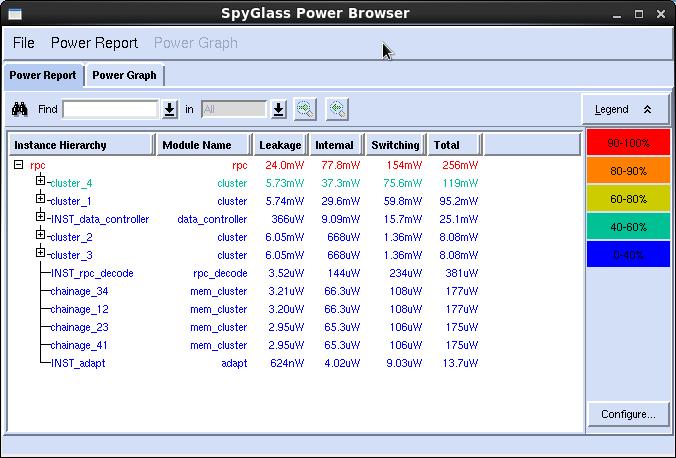
Task: Open the File menu
Action: click(23, 43)
